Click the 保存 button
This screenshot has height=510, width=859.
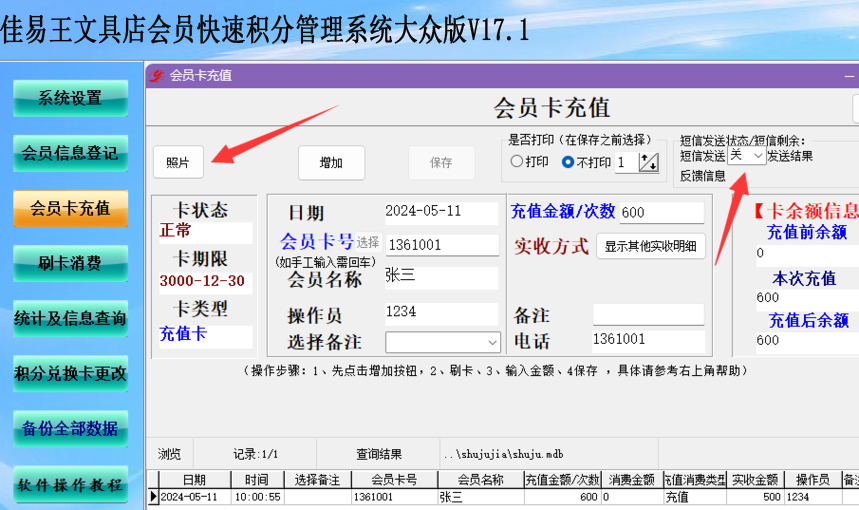click(x=441, y=163)
